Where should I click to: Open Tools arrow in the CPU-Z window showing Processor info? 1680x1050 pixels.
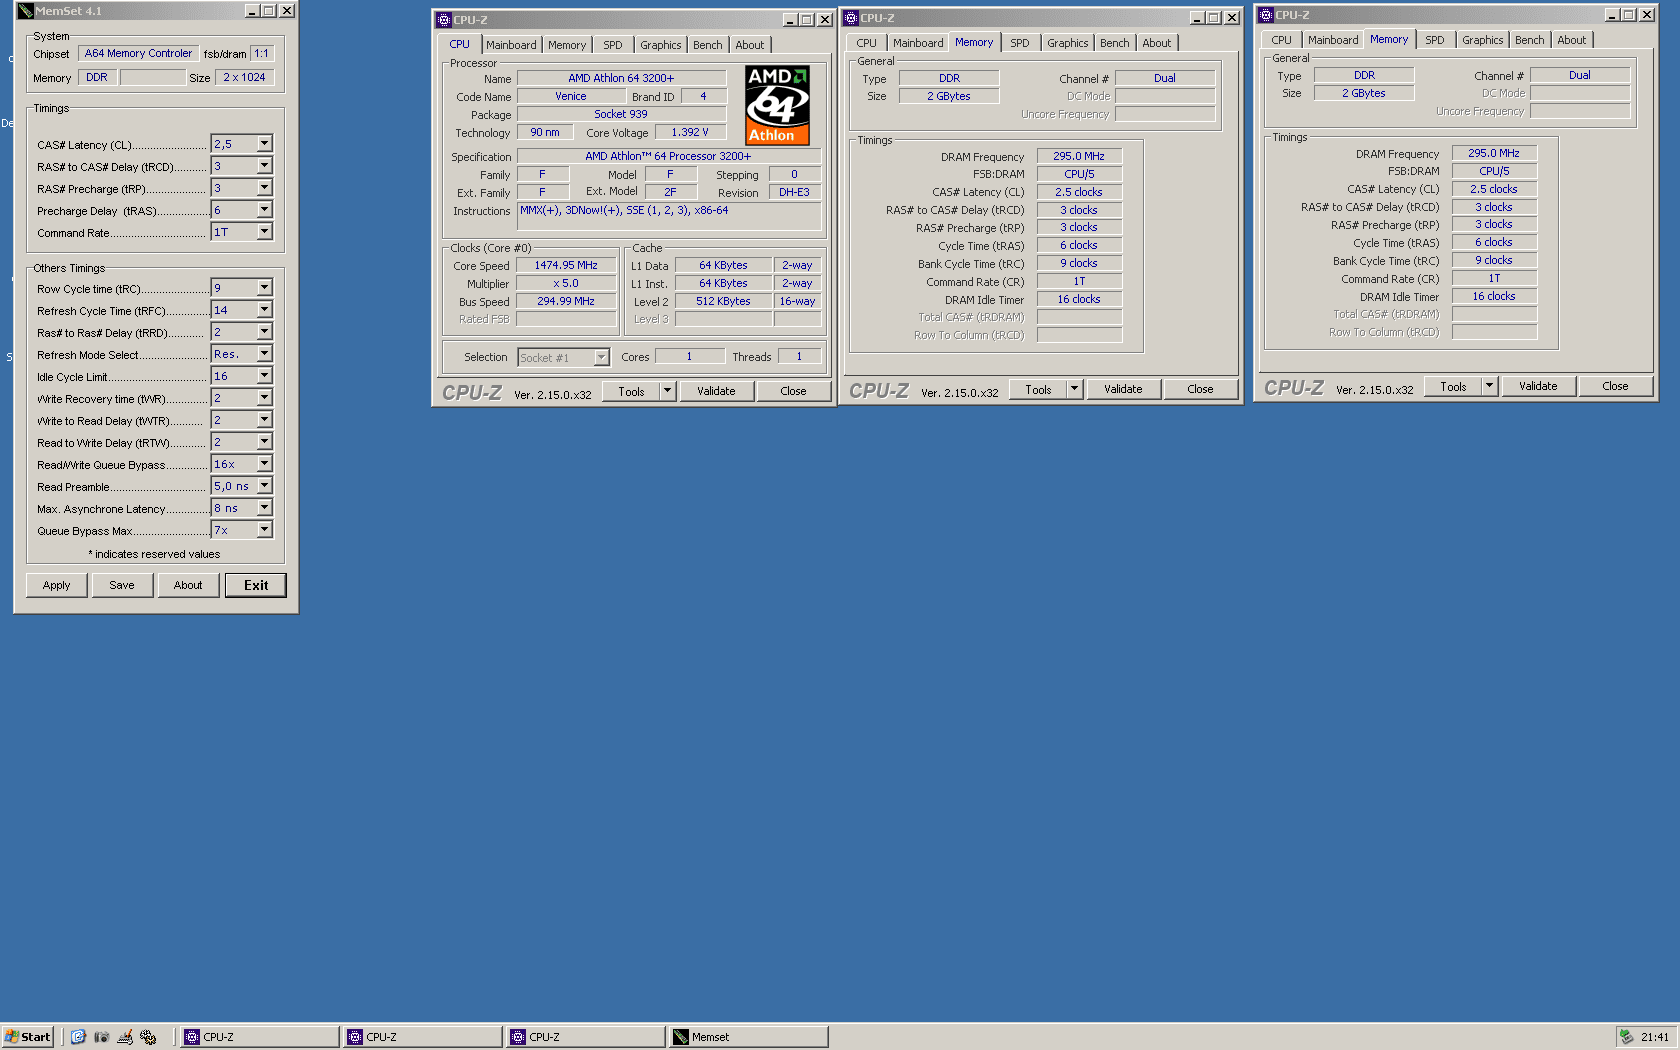668,391
